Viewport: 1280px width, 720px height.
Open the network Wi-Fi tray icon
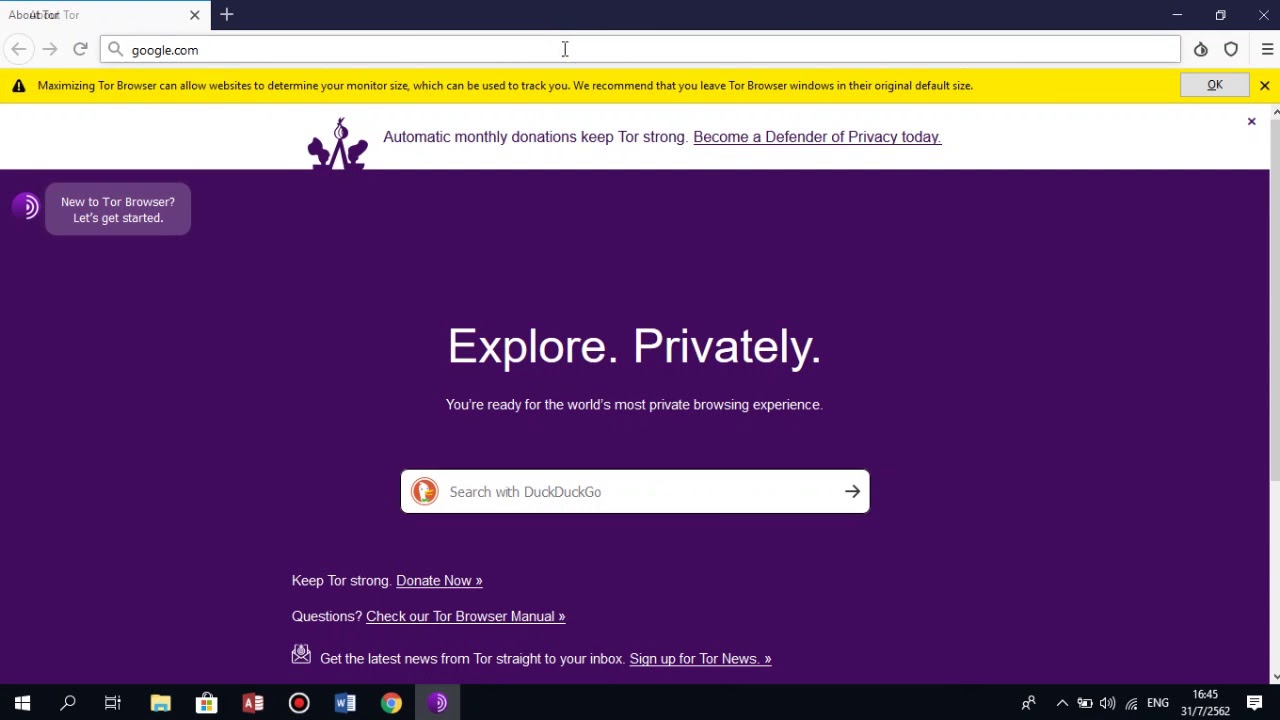1131,703
